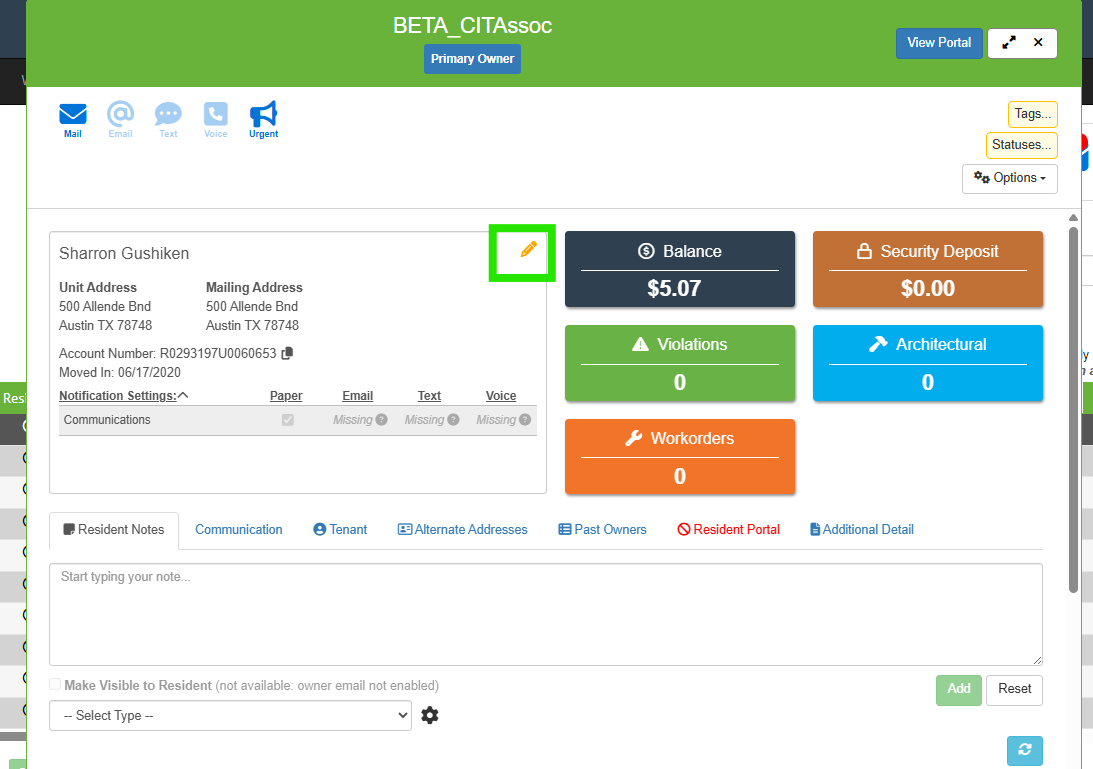This screenshot has width=1093, height=769.
Task: Send an Urgent megaphone notification
Action: (x=263, y=114)
